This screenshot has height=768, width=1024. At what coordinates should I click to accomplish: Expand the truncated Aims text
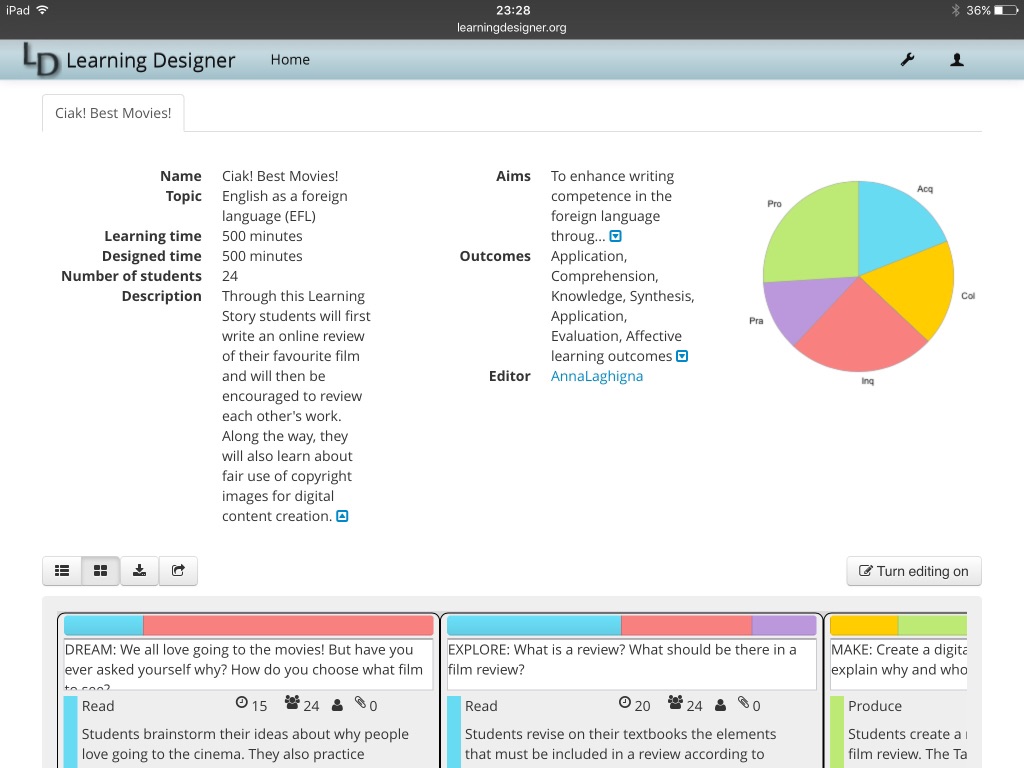[x=616, y=237]
